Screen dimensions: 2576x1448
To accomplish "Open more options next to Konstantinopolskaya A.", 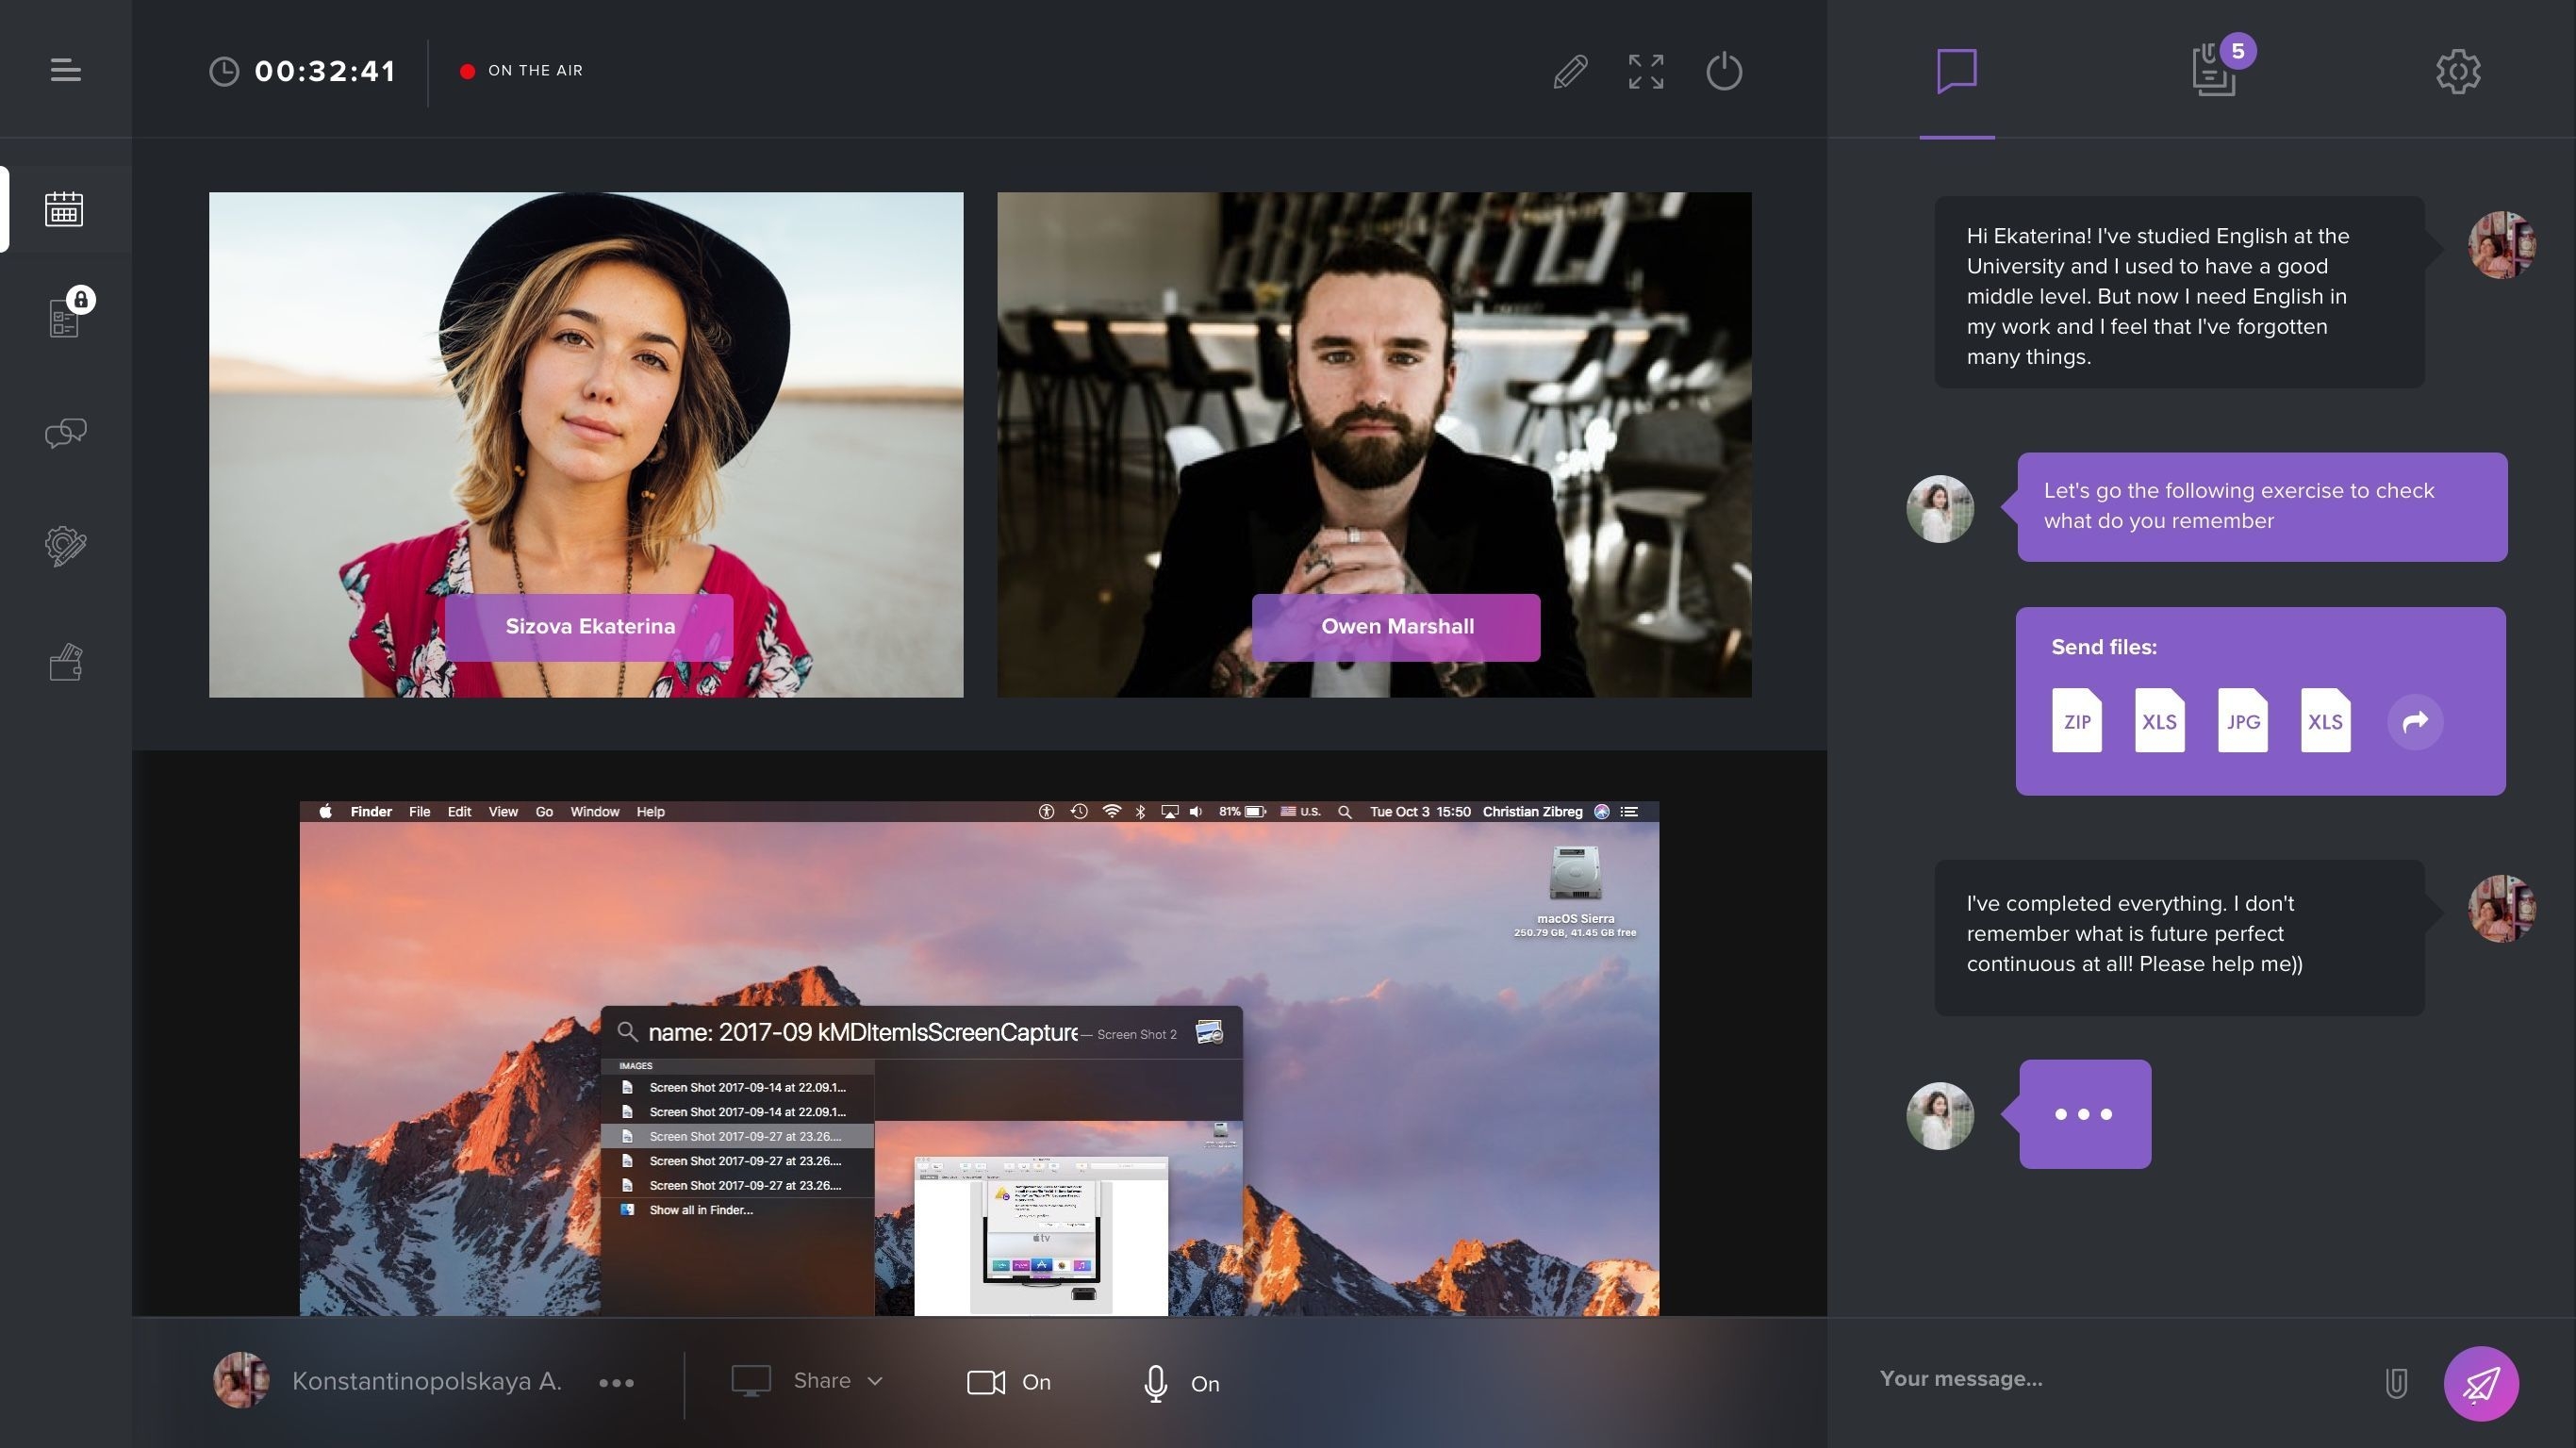I will coord(616,1383).
